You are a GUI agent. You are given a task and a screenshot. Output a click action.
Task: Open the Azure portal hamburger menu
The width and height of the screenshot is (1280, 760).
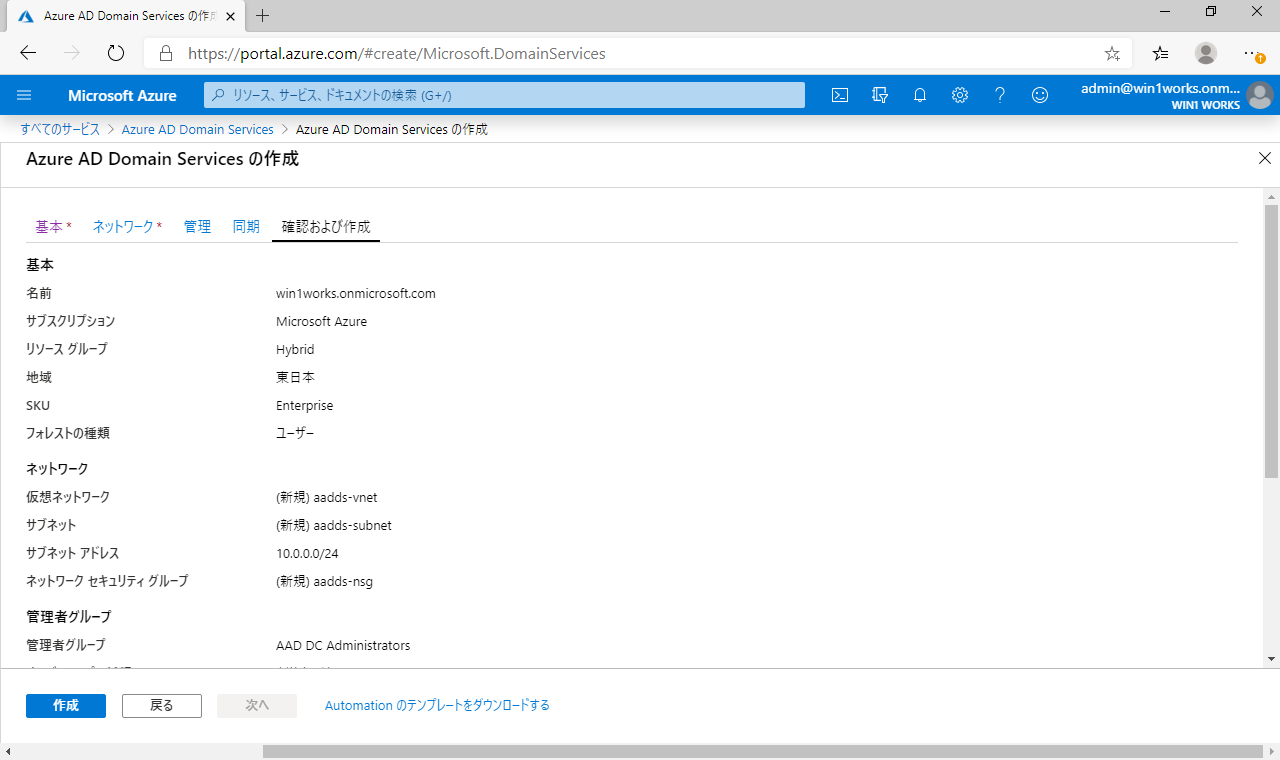[25, 95]
